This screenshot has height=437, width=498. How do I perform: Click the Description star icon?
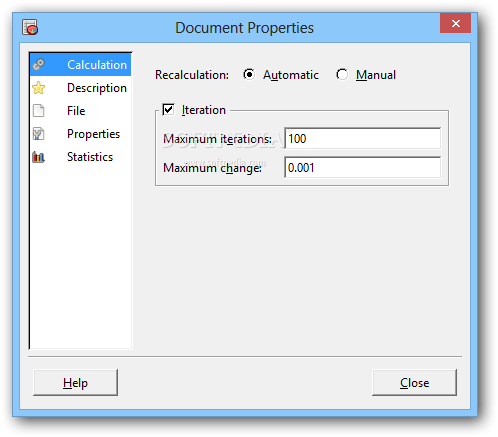tap(39, 88)
